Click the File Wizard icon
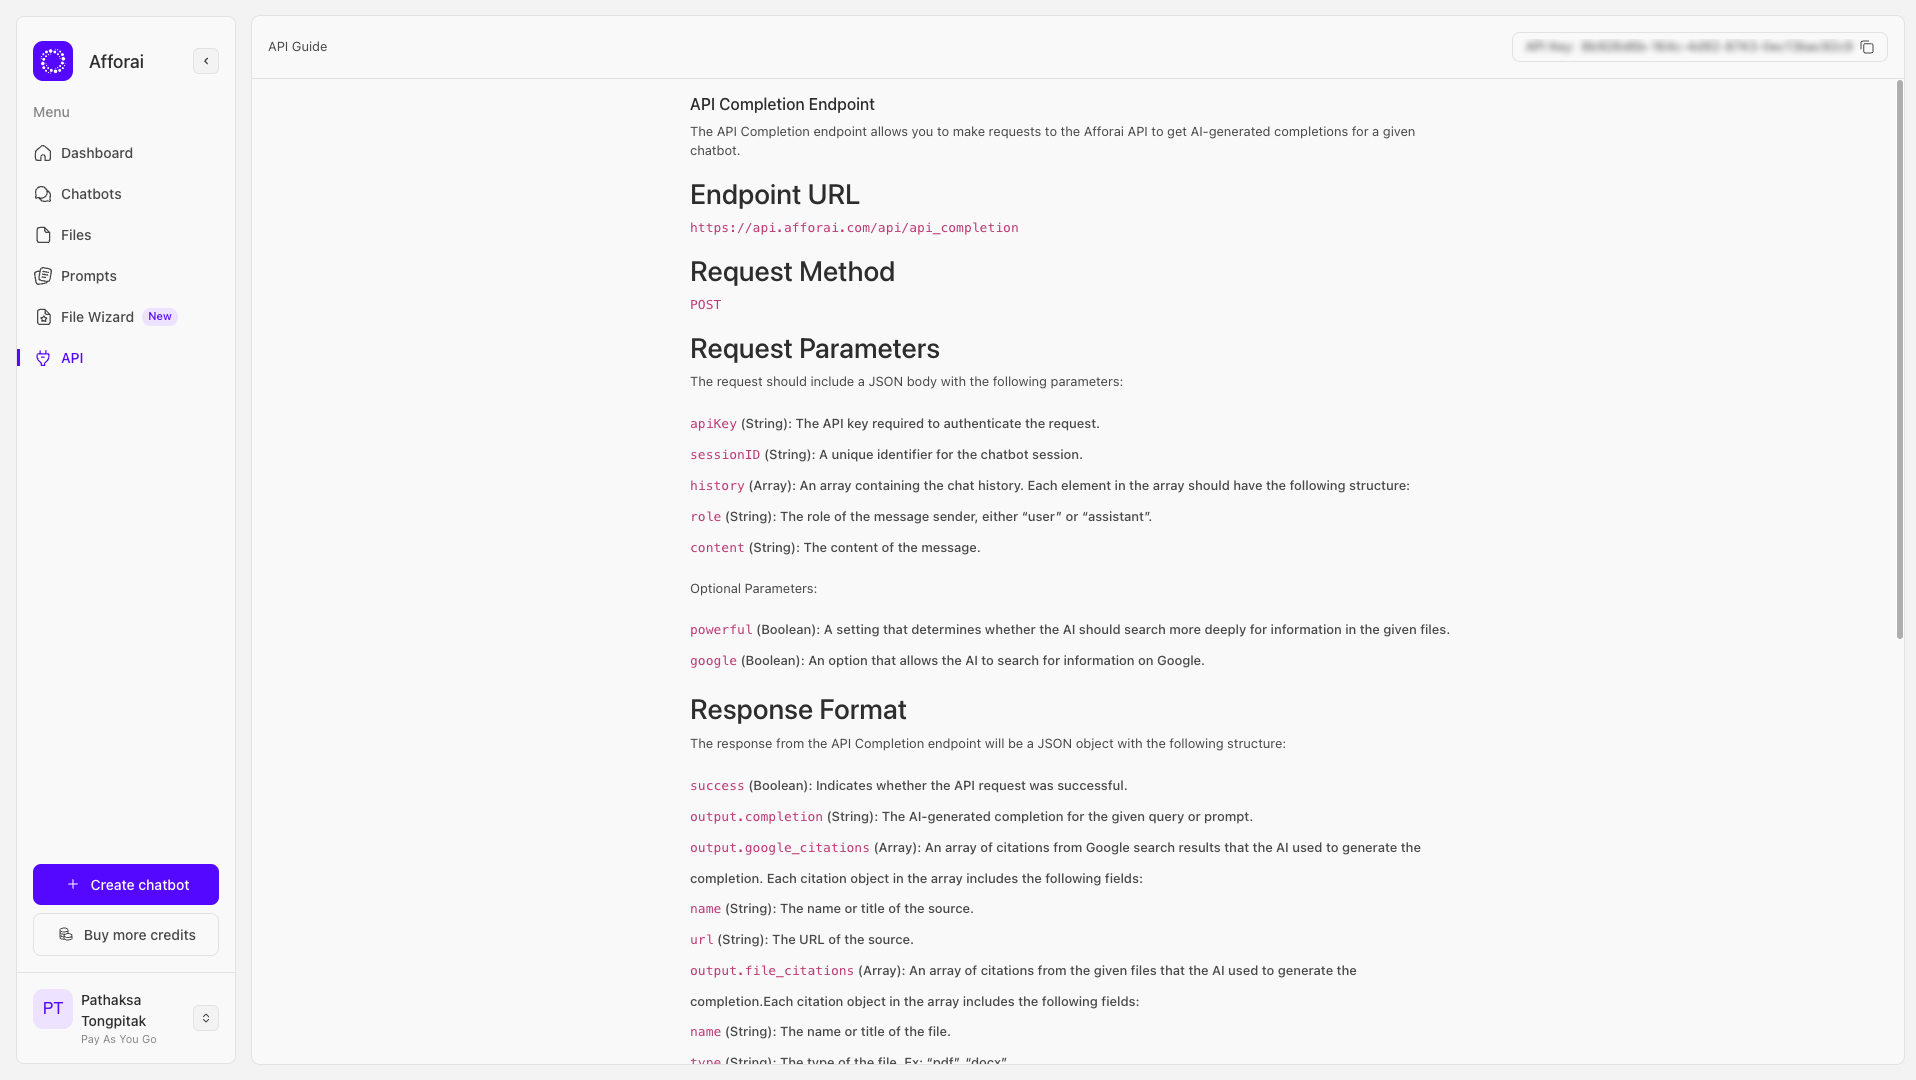This screenshot has width=1916, height=1080. 43,317
